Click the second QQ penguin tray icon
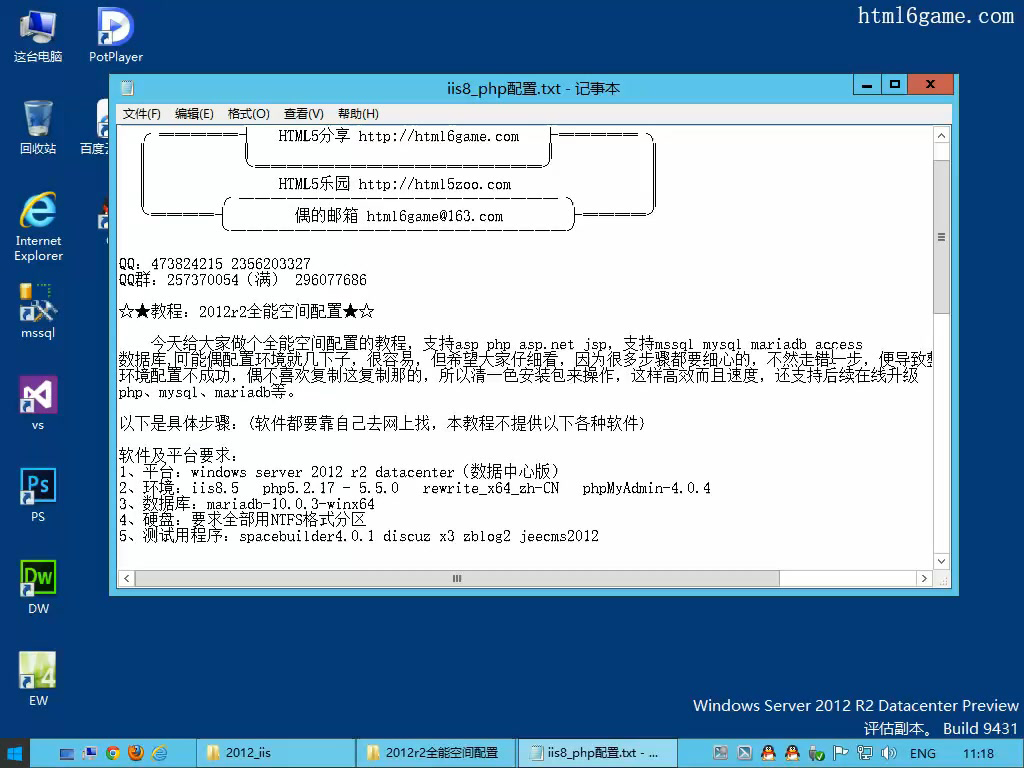Image resolution: width=1024 pixels, height=768 pixels. 792,753
